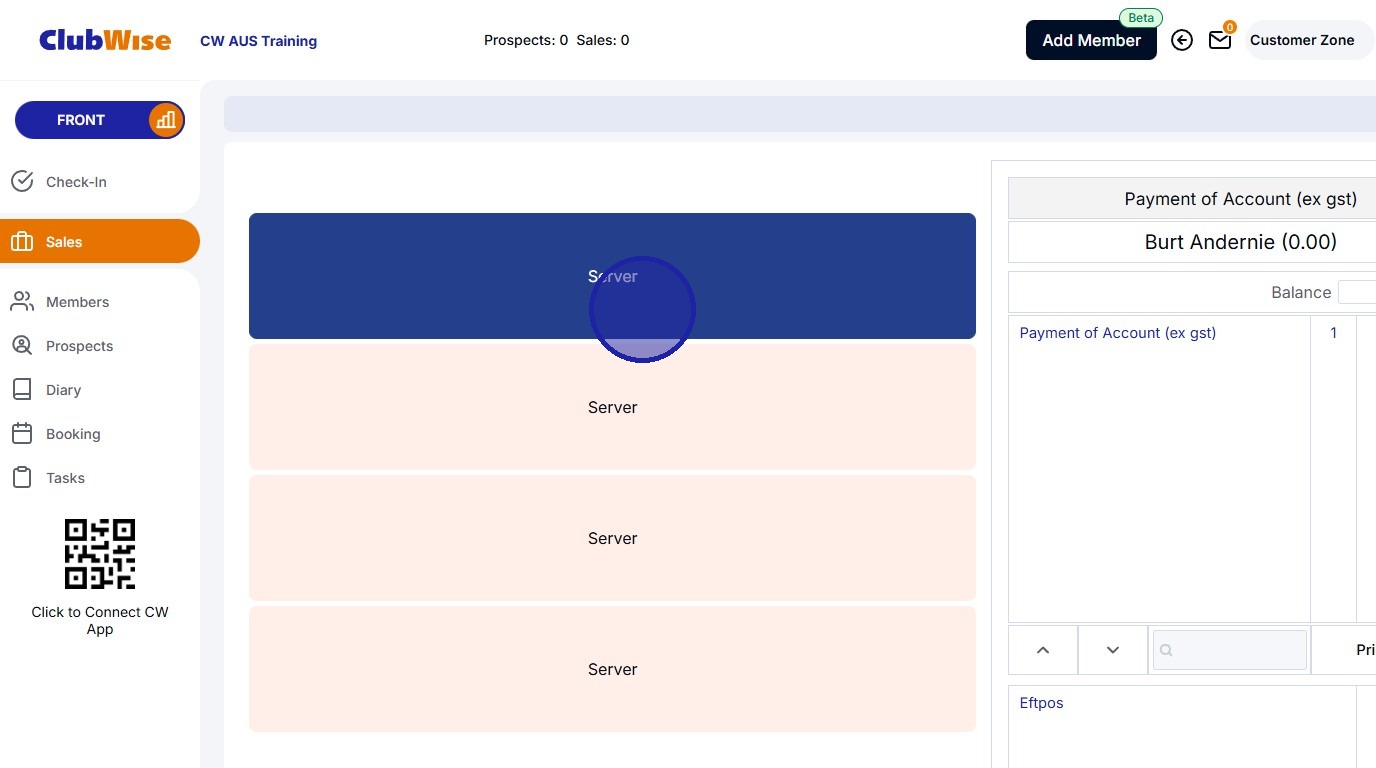
Task: Click the Booking calendar icon
Action: tap(22, 433)
